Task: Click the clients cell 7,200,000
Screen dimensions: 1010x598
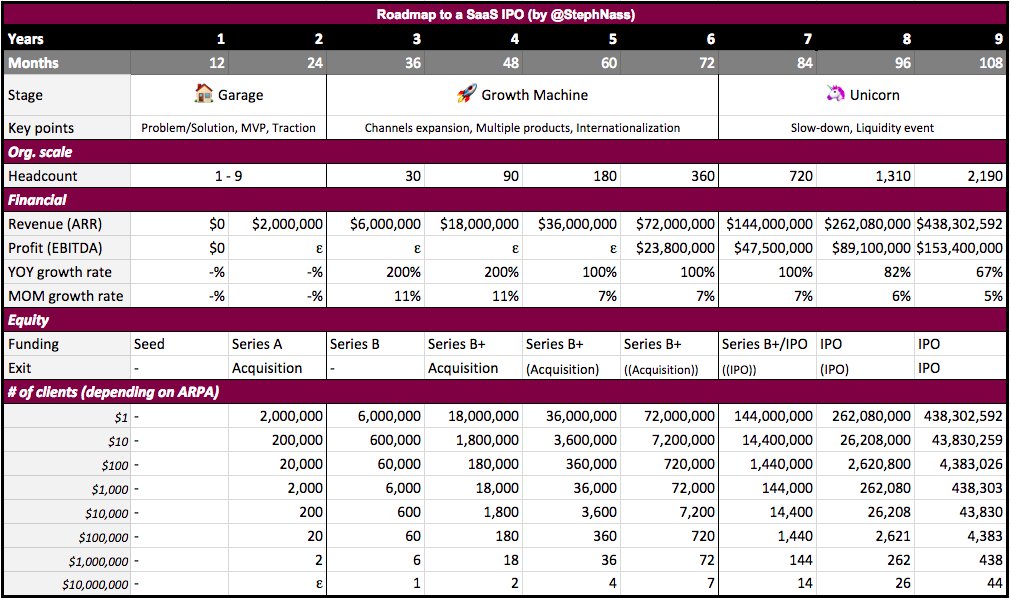Action: [x=669, y=441]
